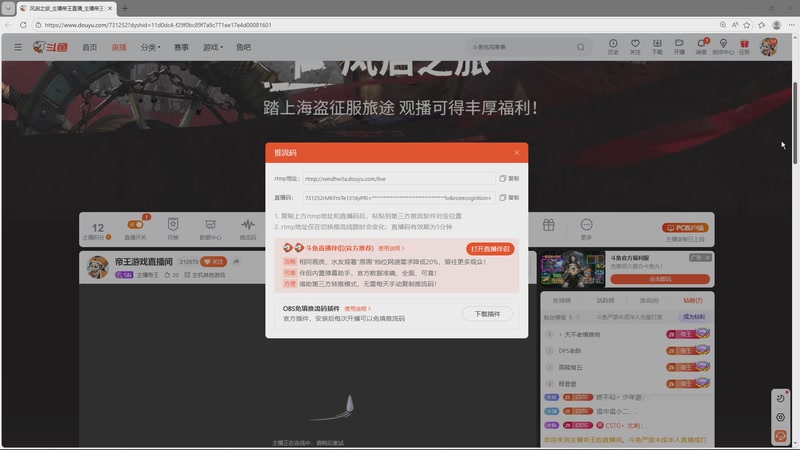Viewport: 800px width, 450px height.
Task: Click the 主播积分 12 counter
Action: [97, 231]
